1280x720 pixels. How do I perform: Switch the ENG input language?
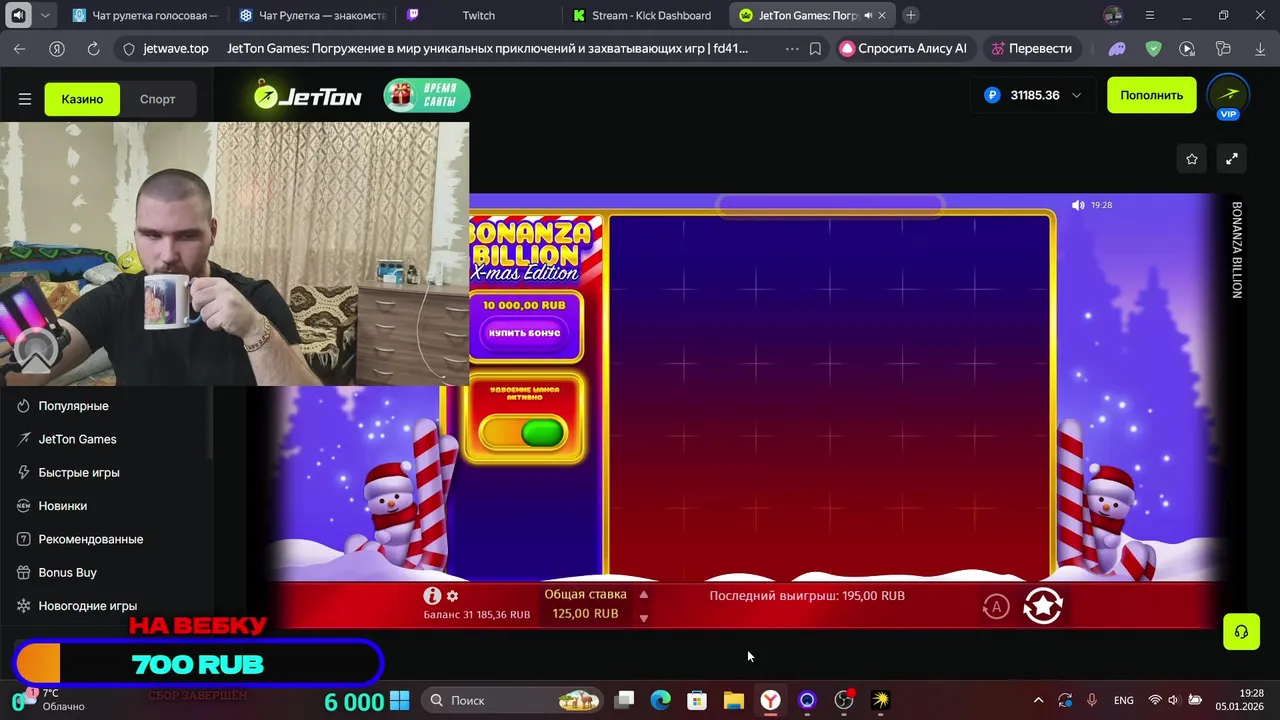pos(1124,700)
